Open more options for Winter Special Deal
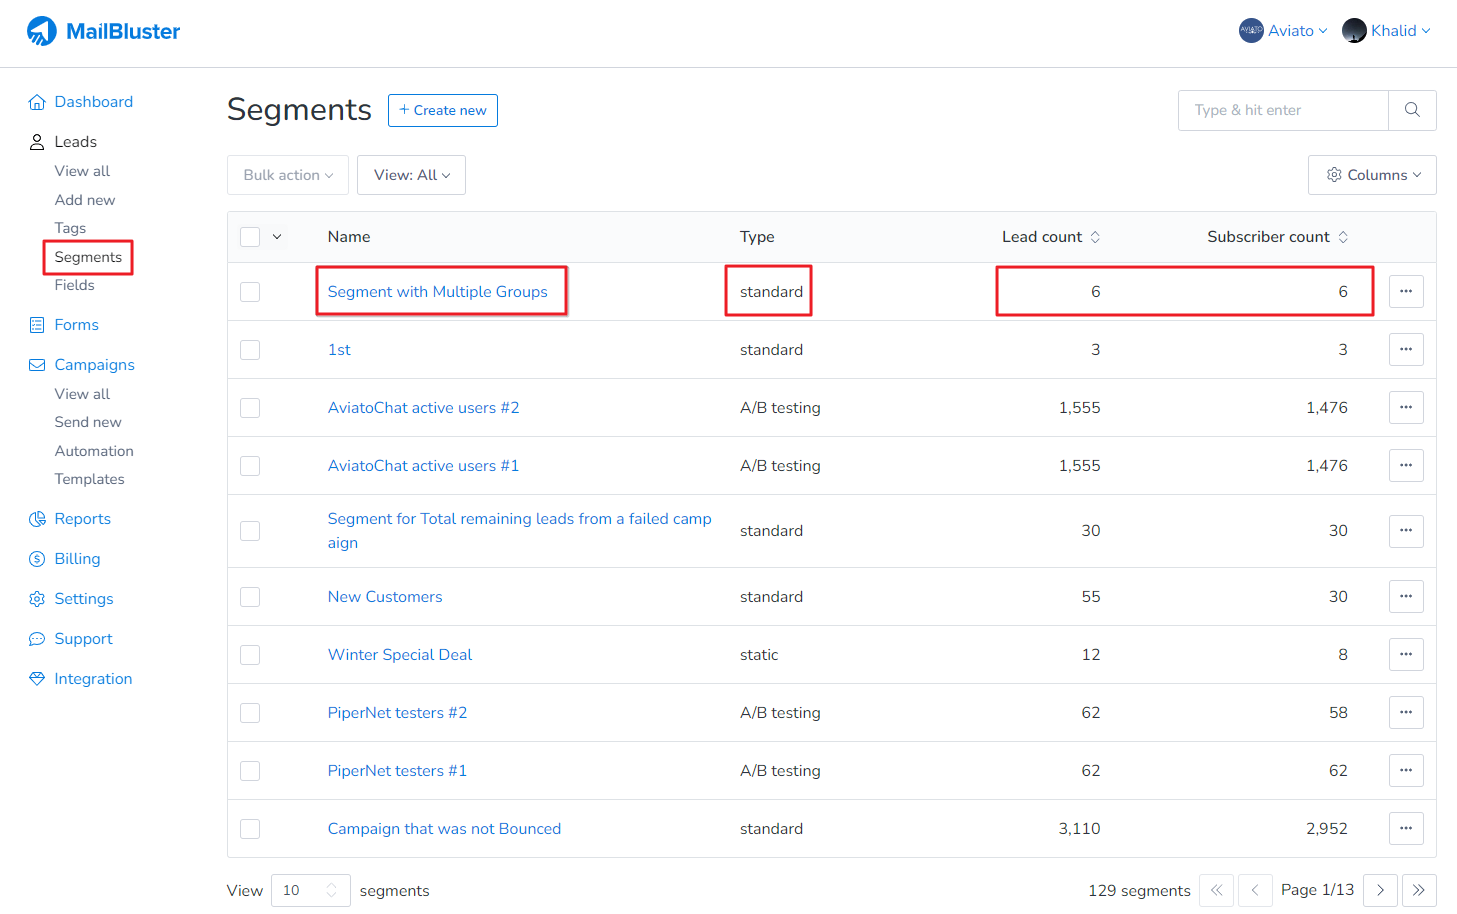This screenshot has height=914, width=1457. (x=1405, y=655)
